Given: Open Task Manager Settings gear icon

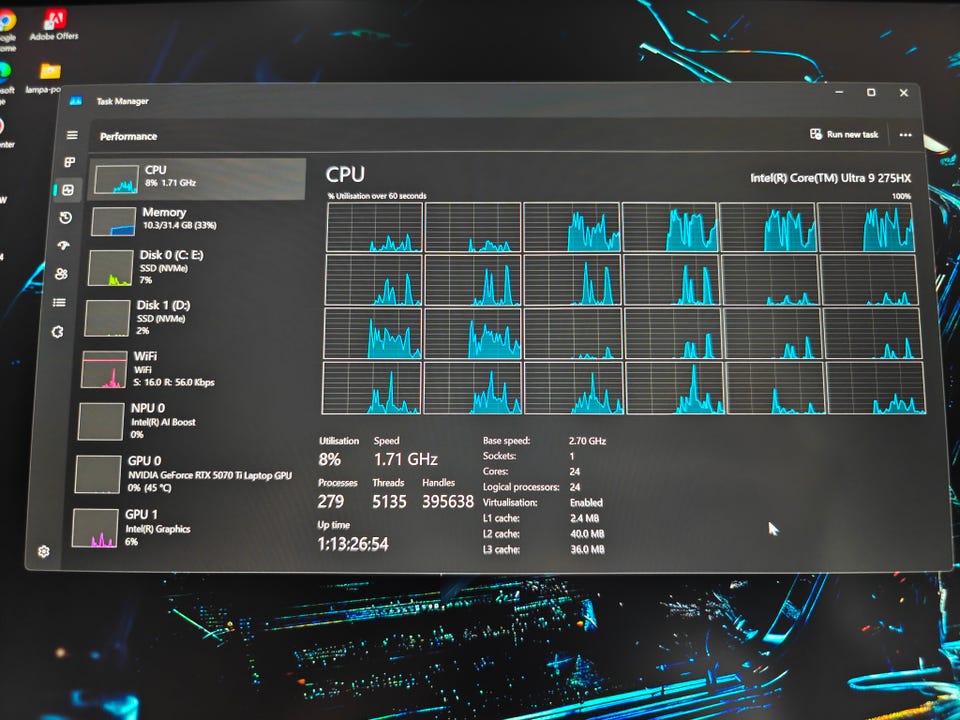Looking at the screenshot, I should tap(43, 551).
